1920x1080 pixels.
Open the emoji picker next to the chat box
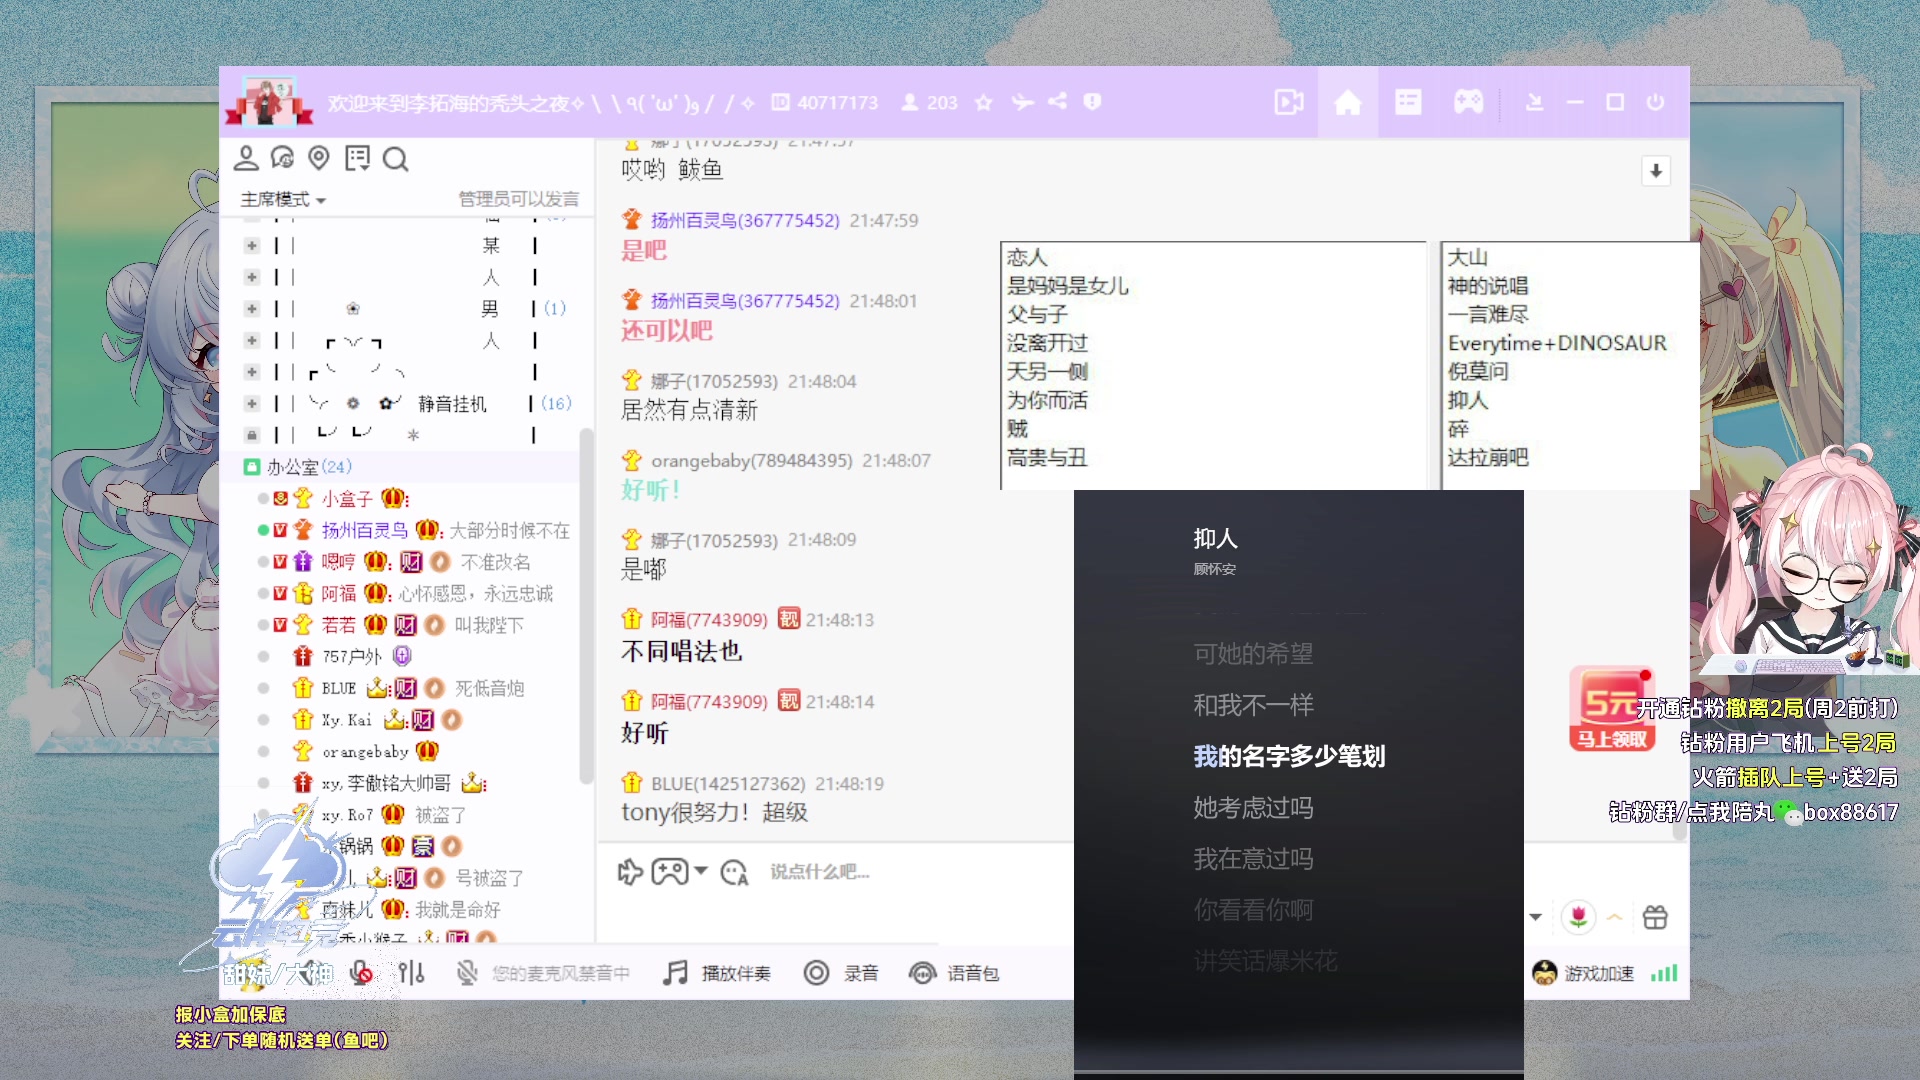736,872
